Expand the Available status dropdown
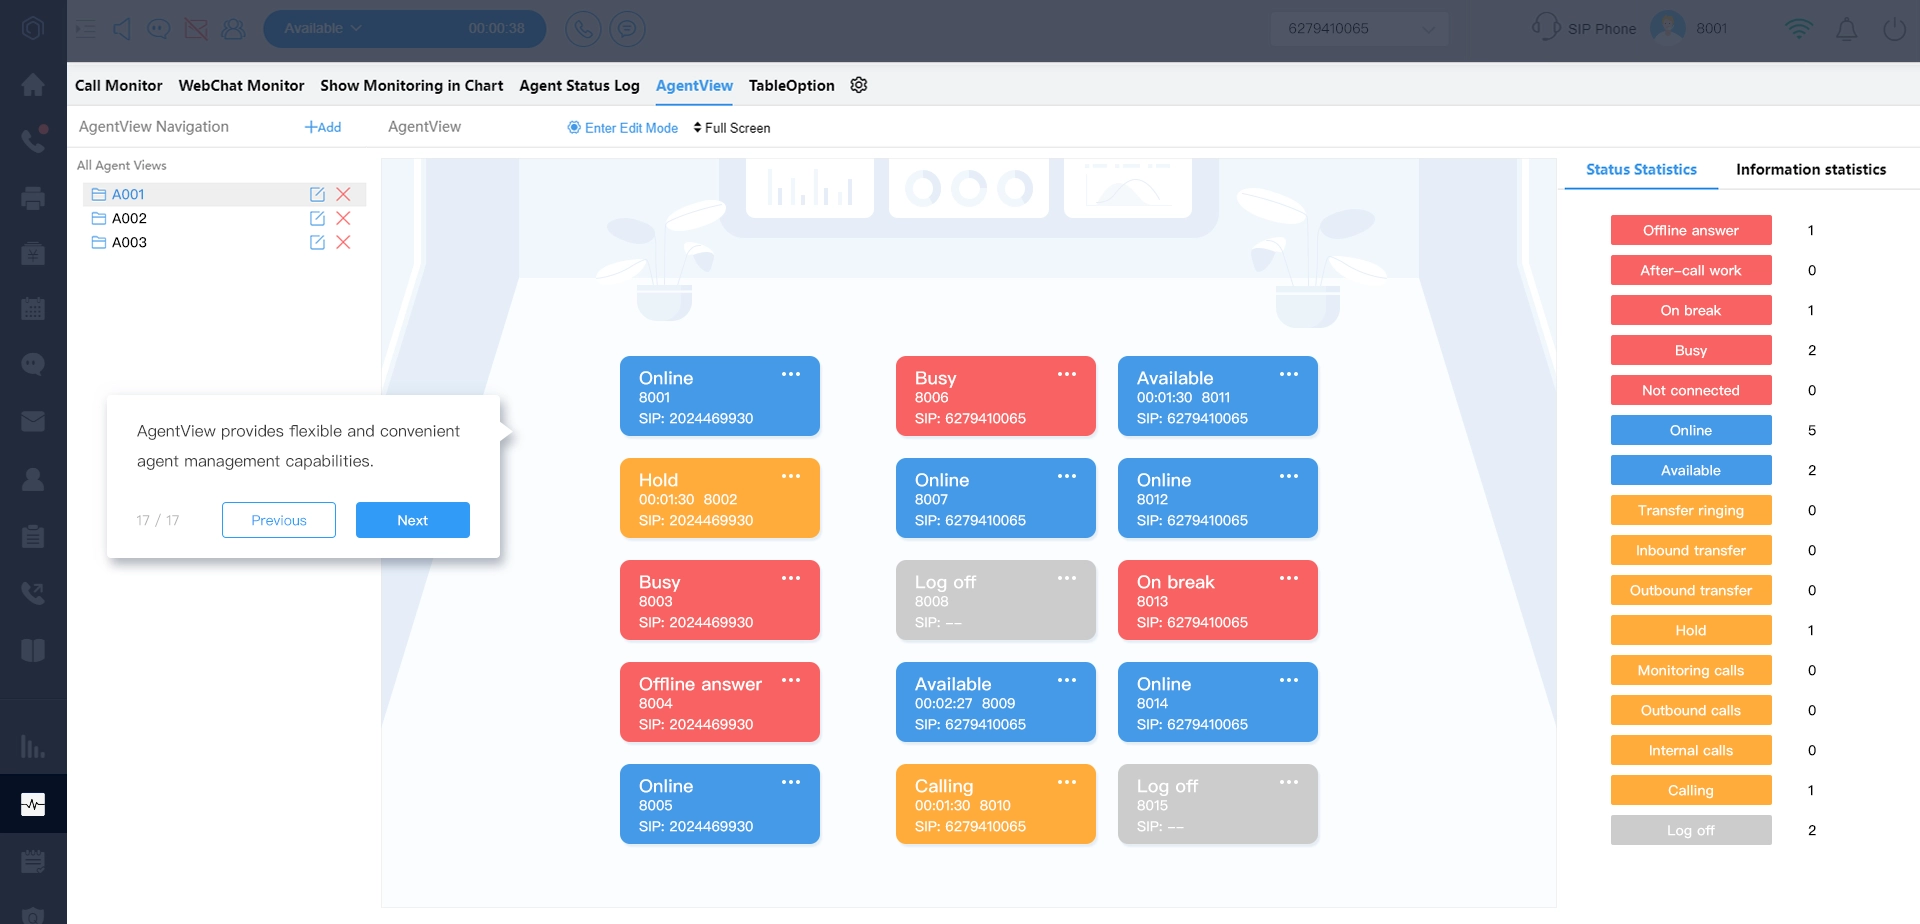Viewport: 1920px width, 924px height. [323, 29]
